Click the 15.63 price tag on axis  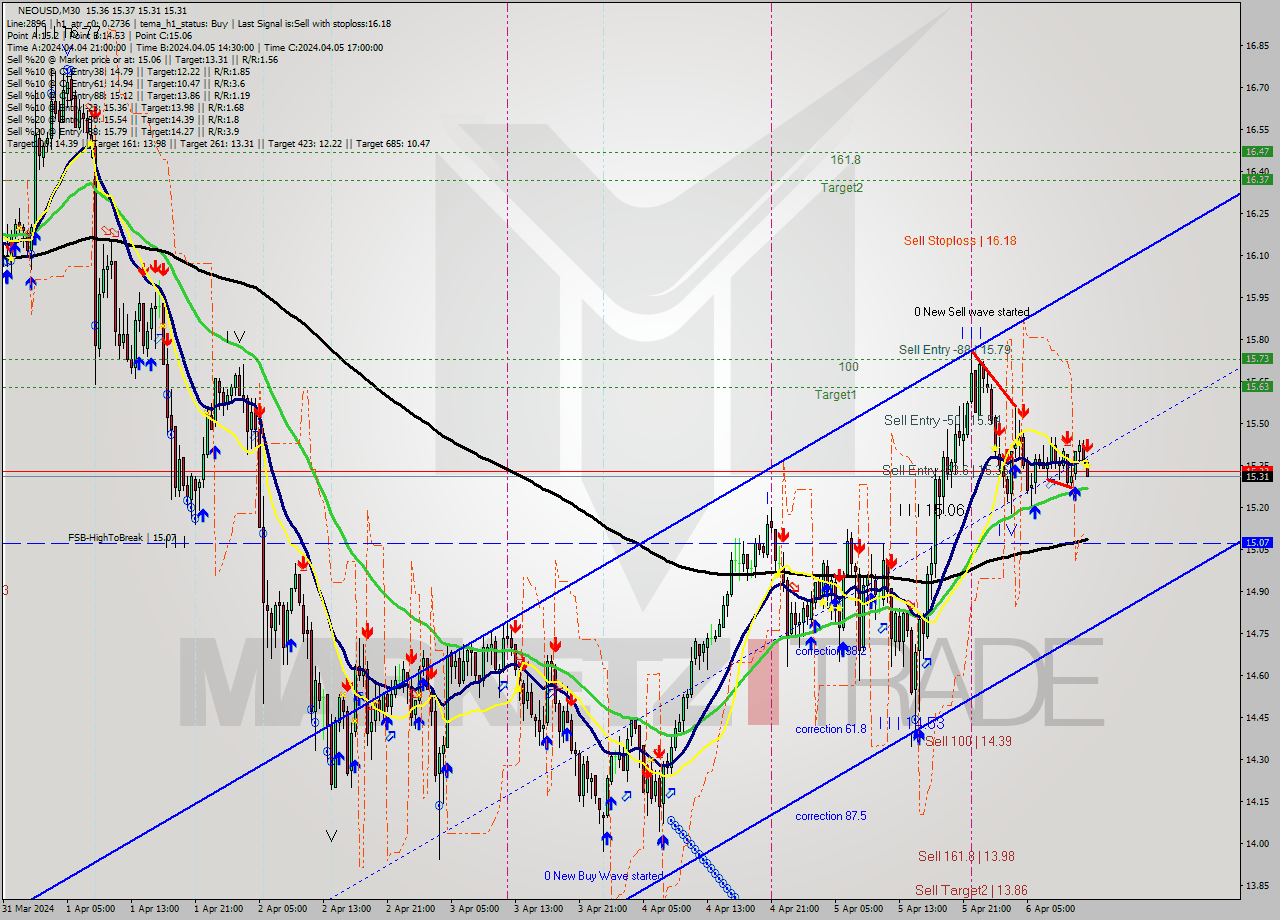(1257, 386)
